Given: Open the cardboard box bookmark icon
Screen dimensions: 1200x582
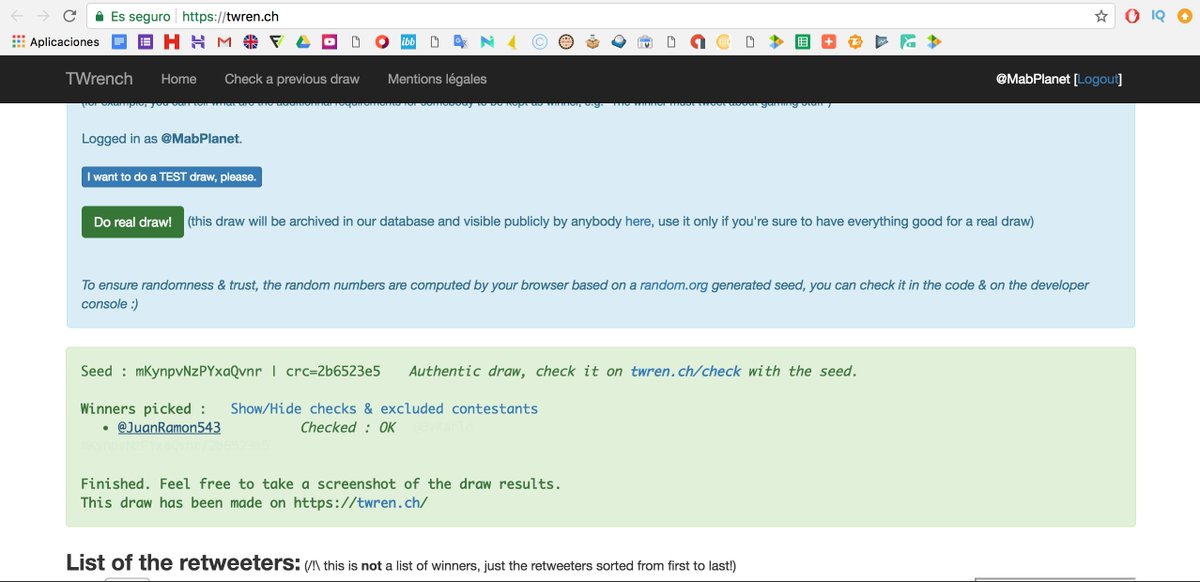Looking at the screenshot, I should pos(592,42).
